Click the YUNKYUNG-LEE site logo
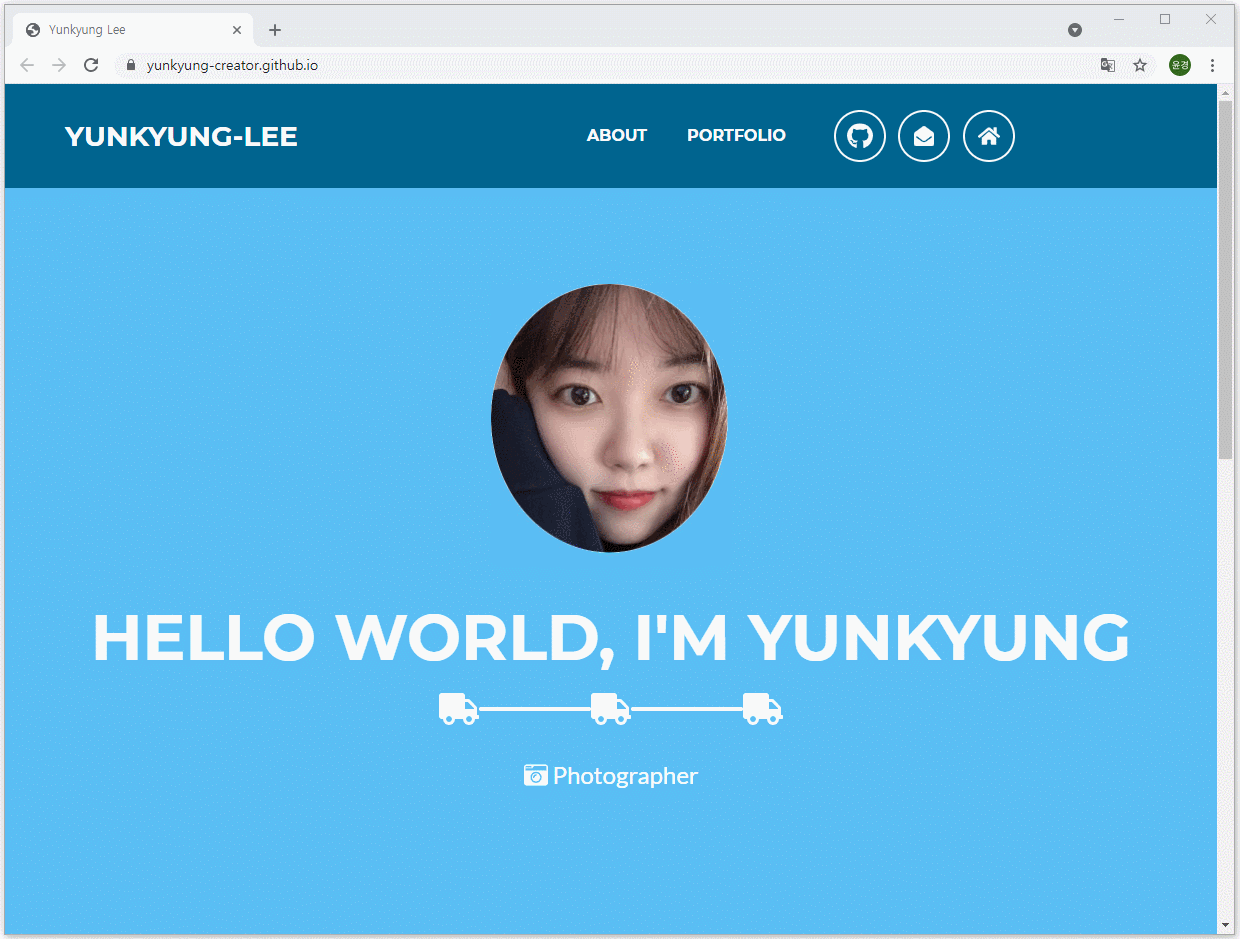This screenshot has width=1240, height=939. point(180,136)
